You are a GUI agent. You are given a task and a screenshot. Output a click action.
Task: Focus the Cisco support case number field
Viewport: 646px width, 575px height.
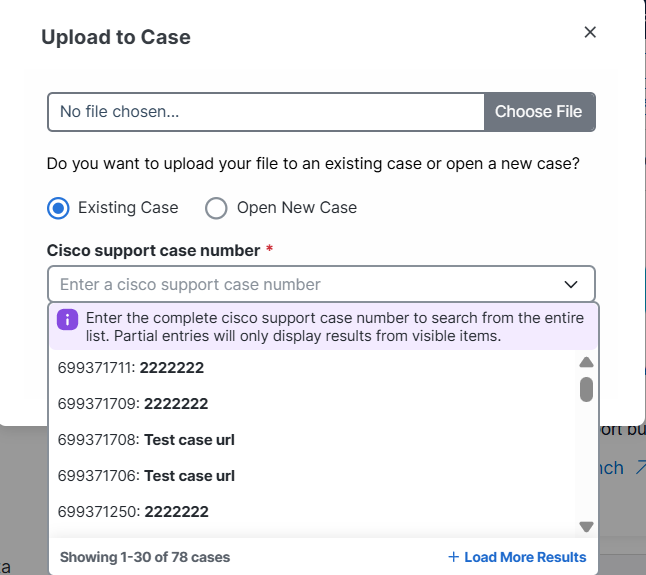click(300, 284)
